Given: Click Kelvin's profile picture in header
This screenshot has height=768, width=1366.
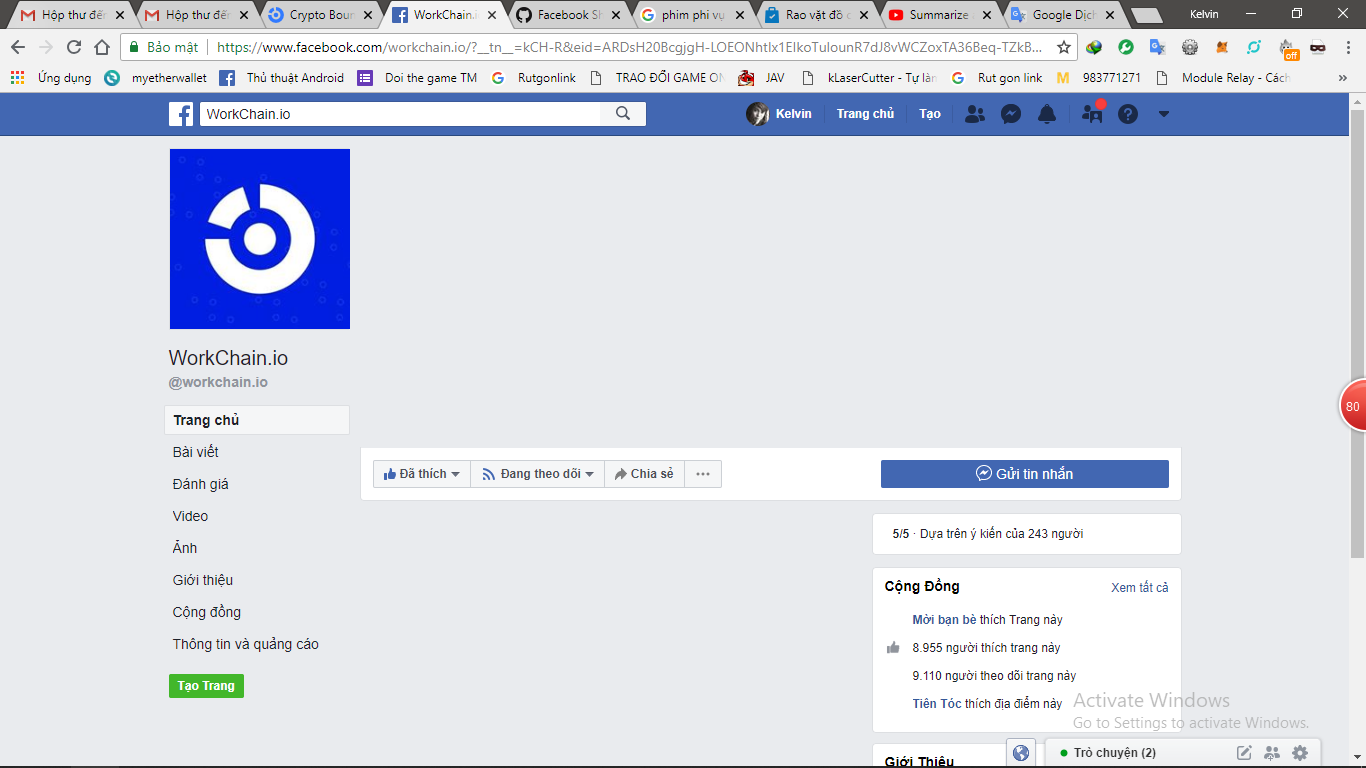Looking at the screenshot, I should 757,114.
